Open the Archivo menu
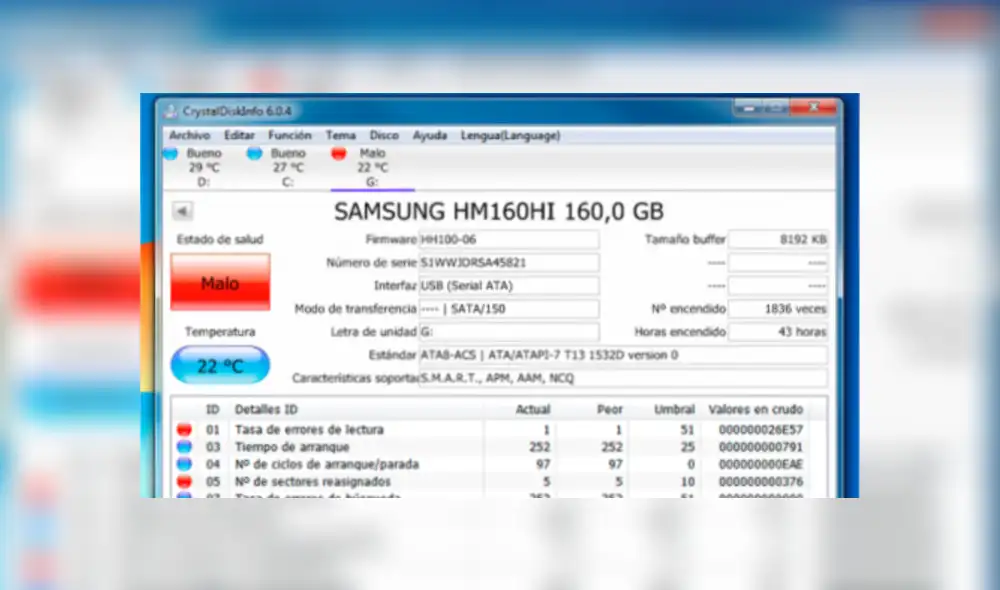This screenshot has height=590, width=1000. 190,135
